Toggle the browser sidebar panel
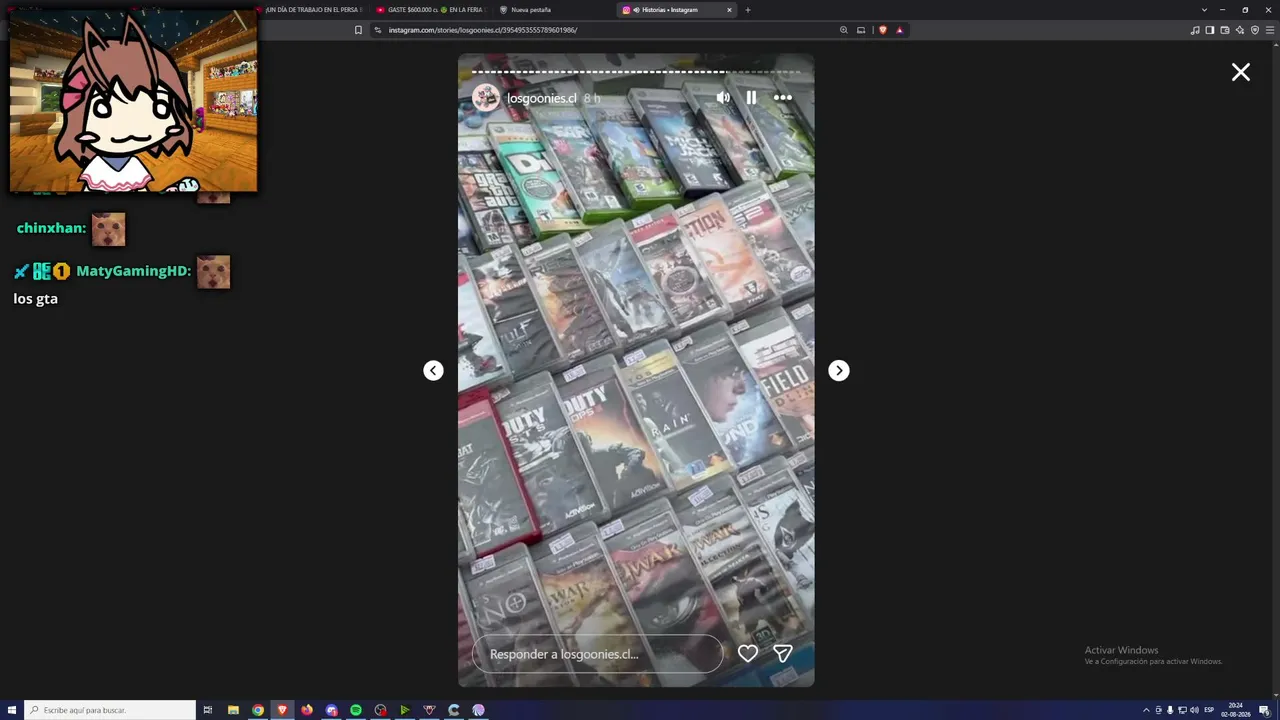The height and width of the screenshot is (720, 1280). [1210, 30]
